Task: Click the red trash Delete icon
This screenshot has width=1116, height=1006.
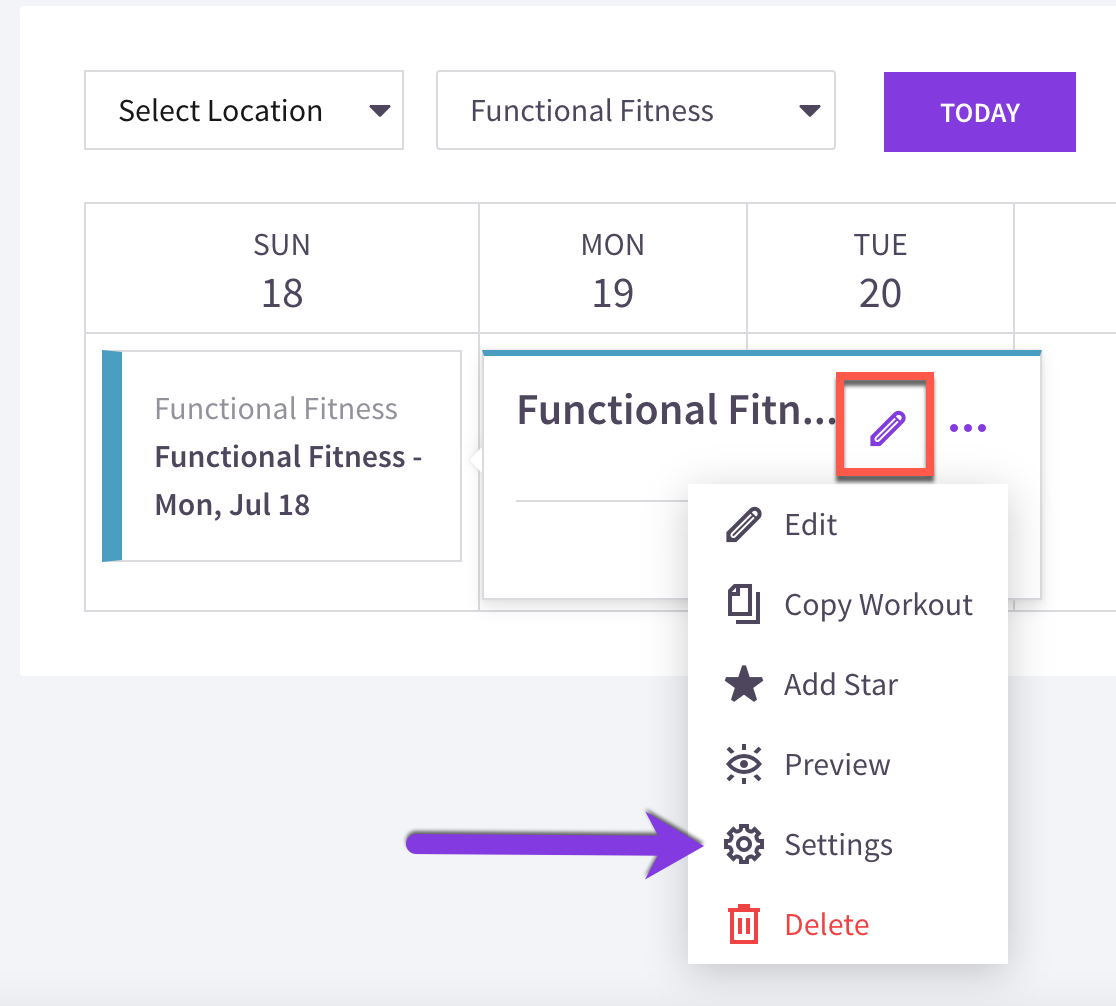Action: [744, 924]
